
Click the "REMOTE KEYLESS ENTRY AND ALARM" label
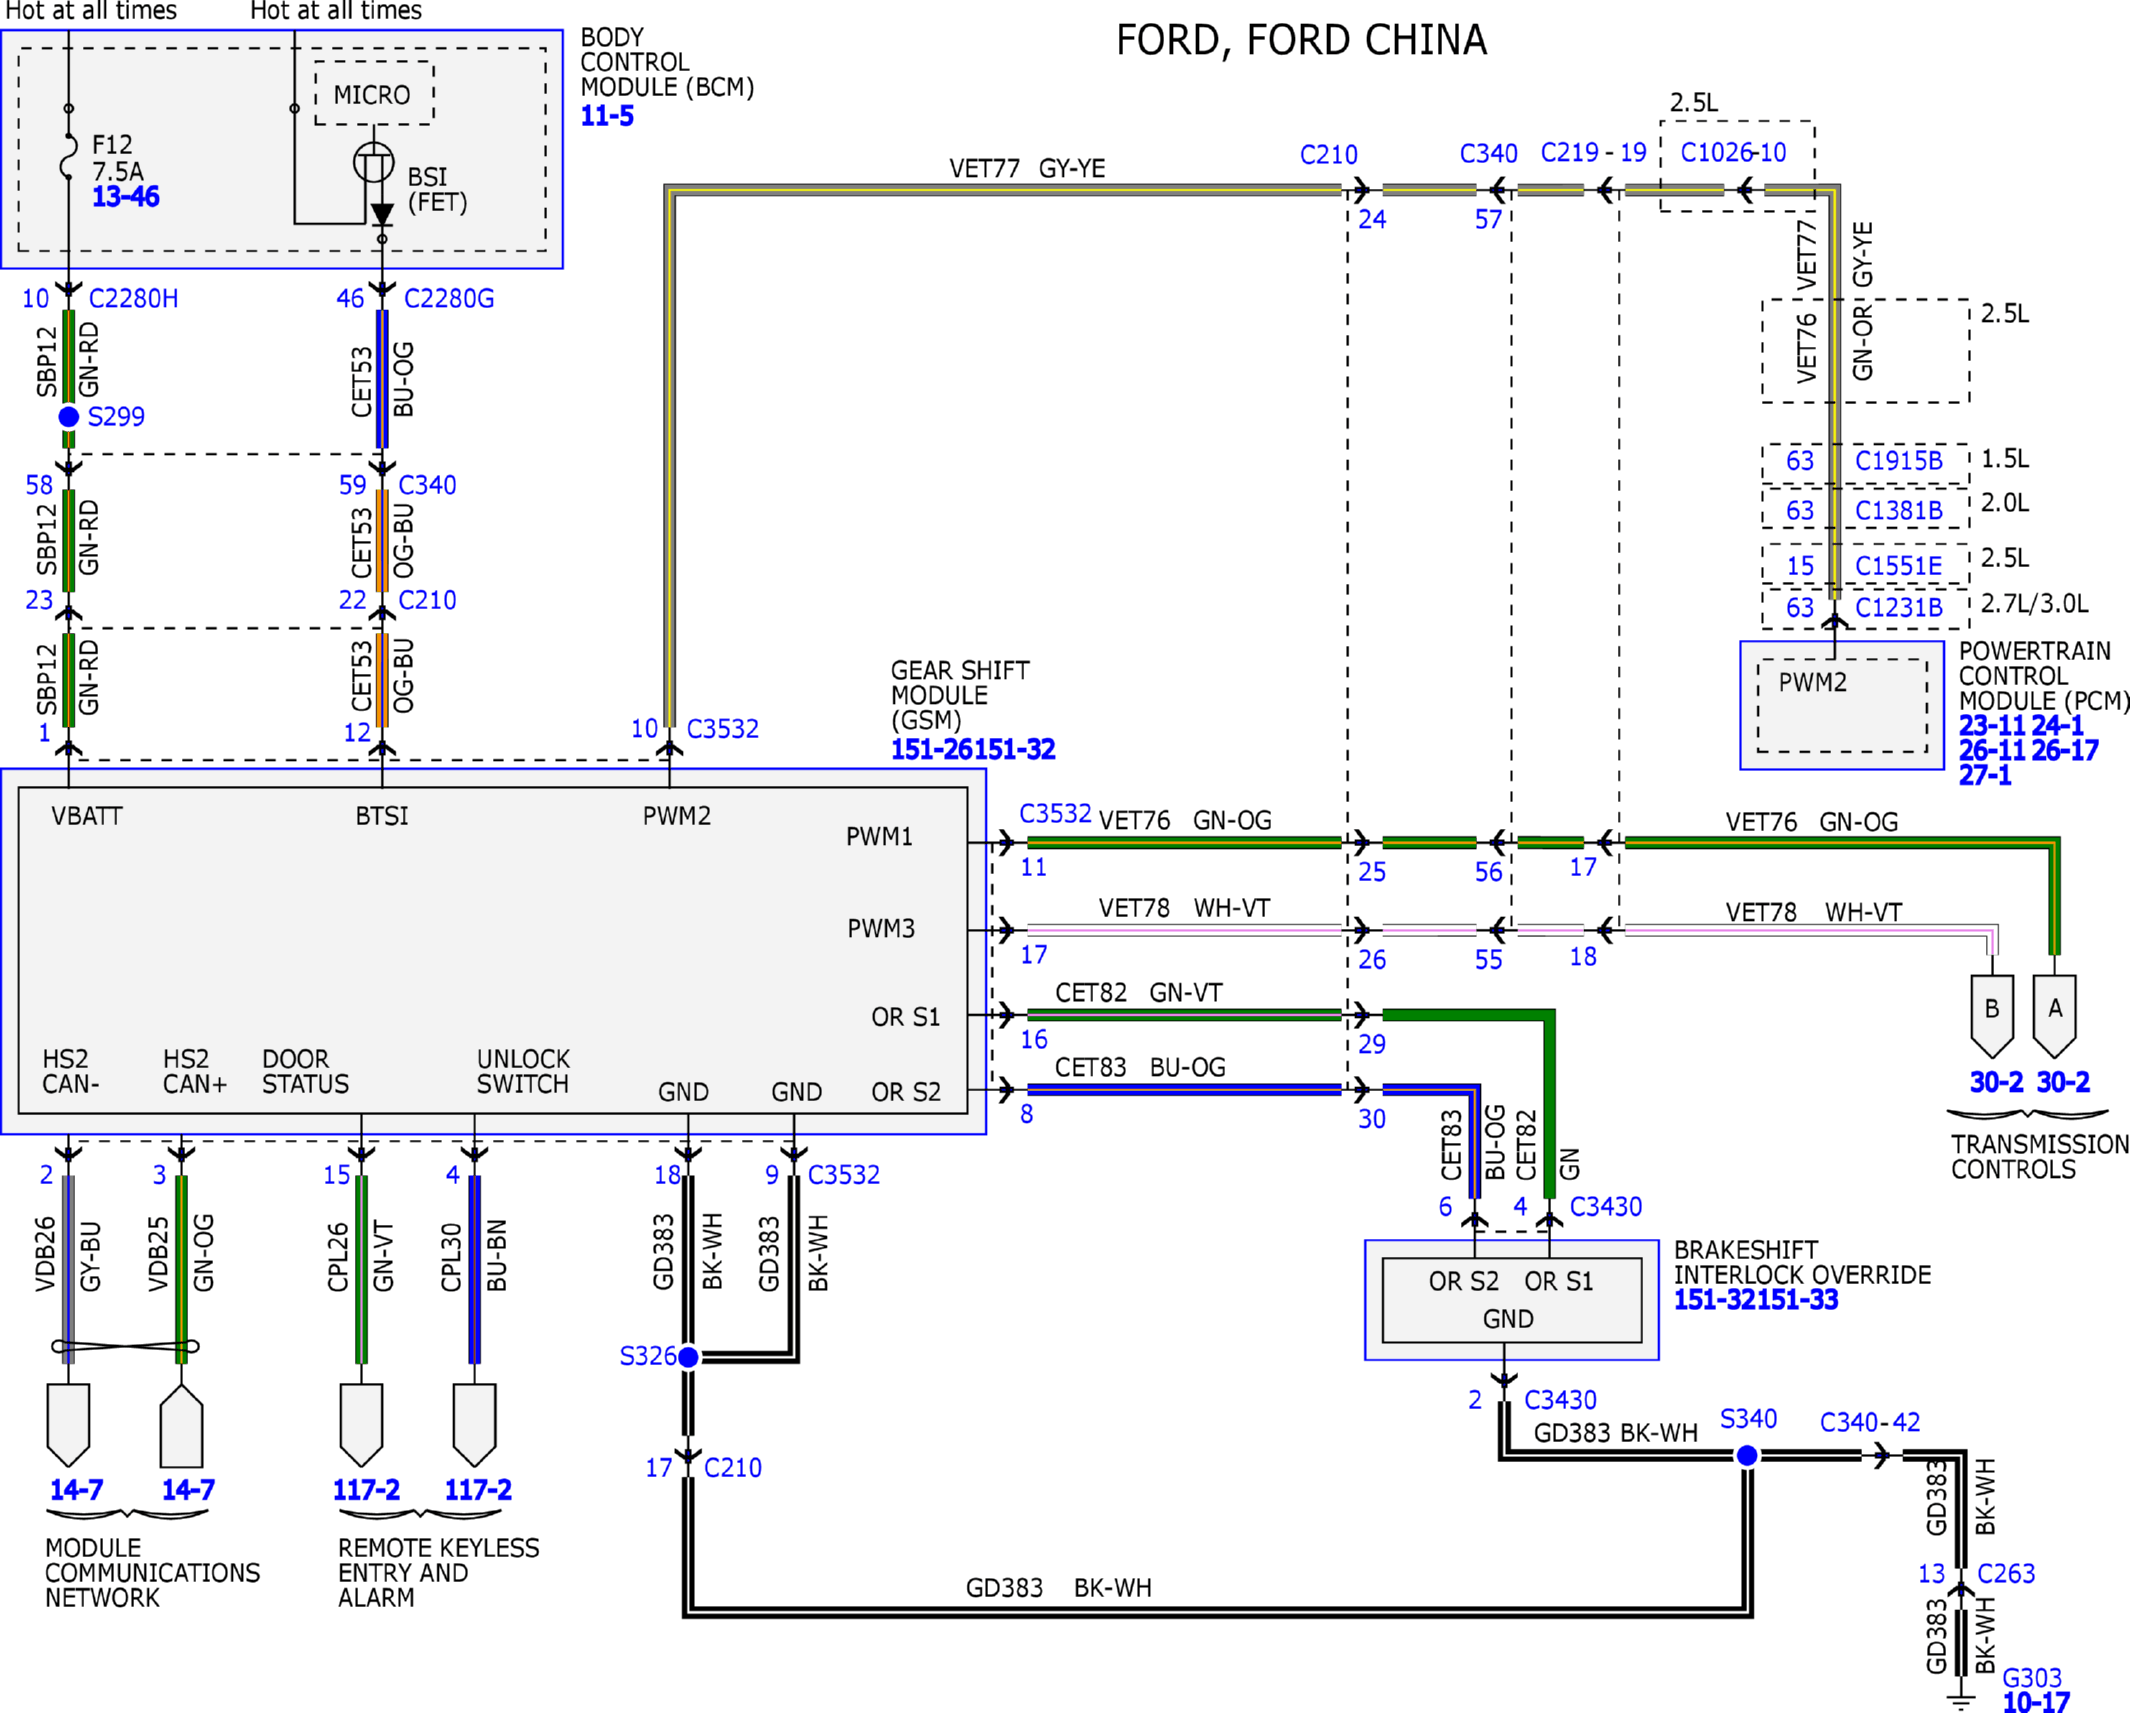tap(438, 1572)
